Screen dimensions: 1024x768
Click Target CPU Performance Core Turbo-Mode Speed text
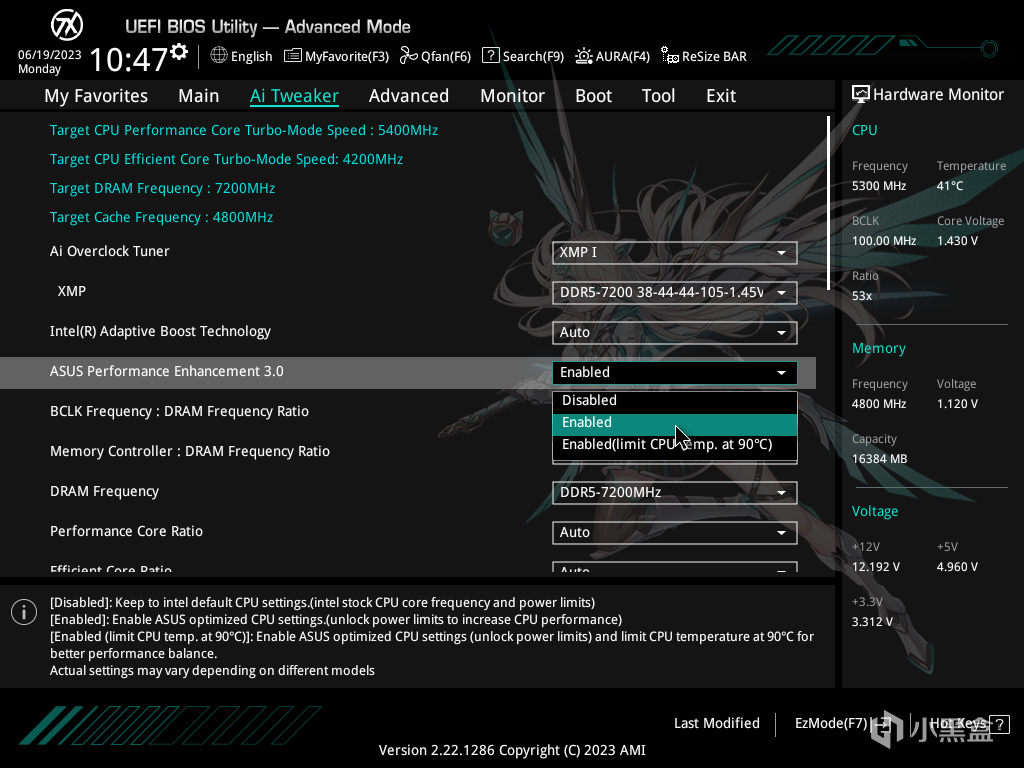coord(244,130)
